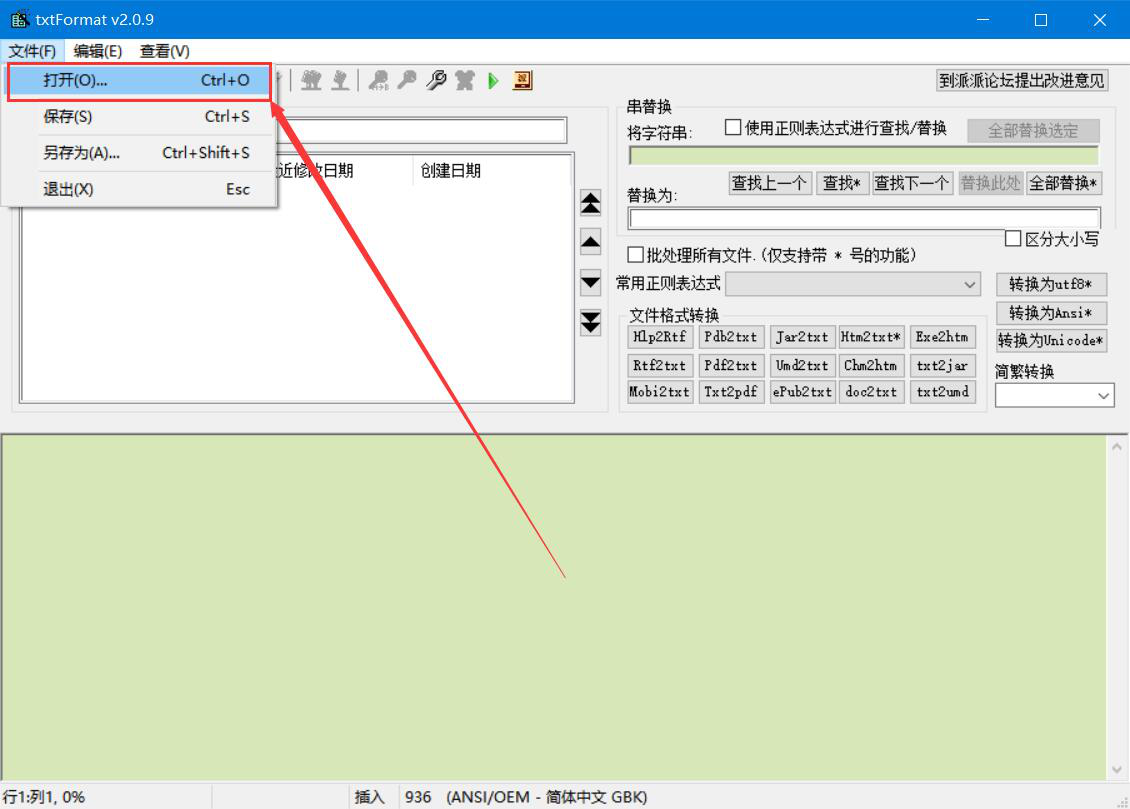The height and width of the screenshot is (809, 1130).
Task: Click the 行1:列1, 0% status text
Action: tap(44, 797)
